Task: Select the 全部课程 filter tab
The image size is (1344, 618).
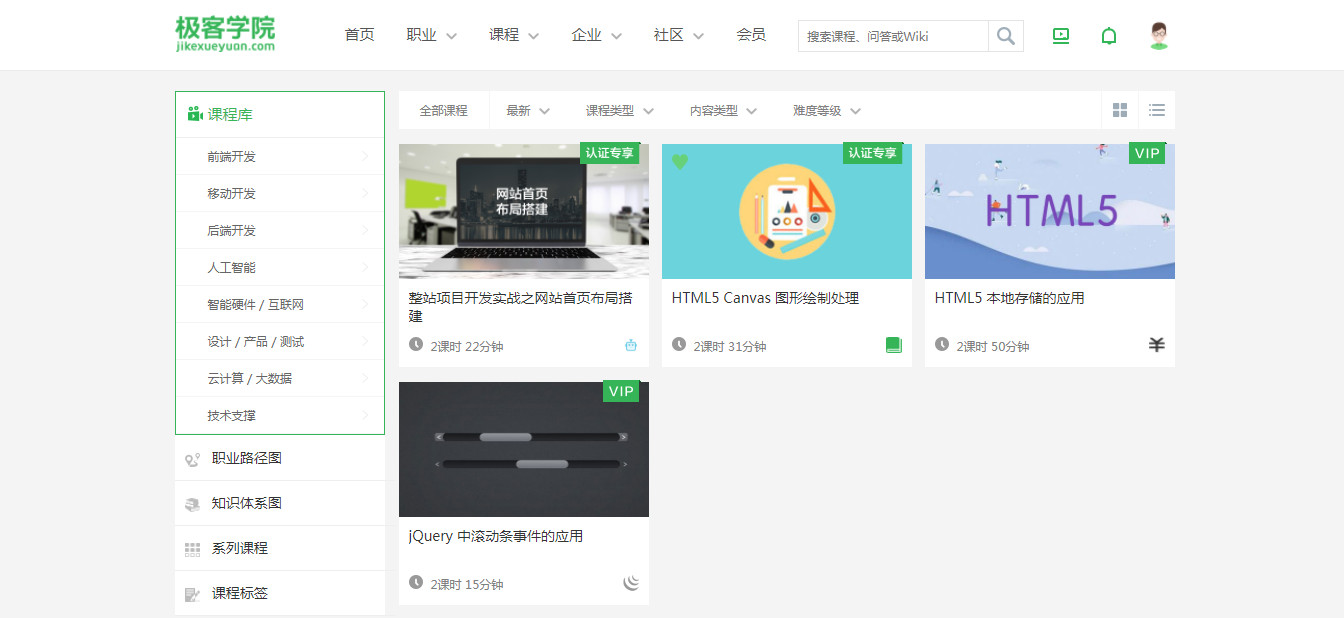Action: (444, 111)
